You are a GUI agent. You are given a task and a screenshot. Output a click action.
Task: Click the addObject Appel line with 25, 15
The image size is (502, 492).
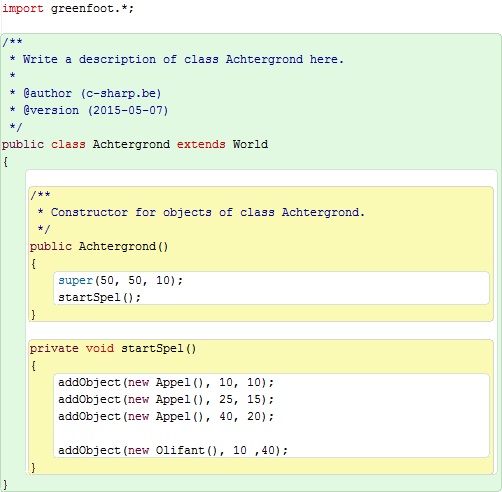coord(166,399)
